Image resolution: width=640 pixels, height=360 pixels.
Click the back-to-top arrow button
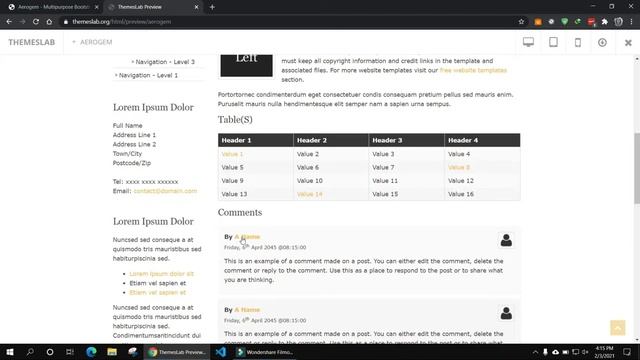tap(618, 327)
